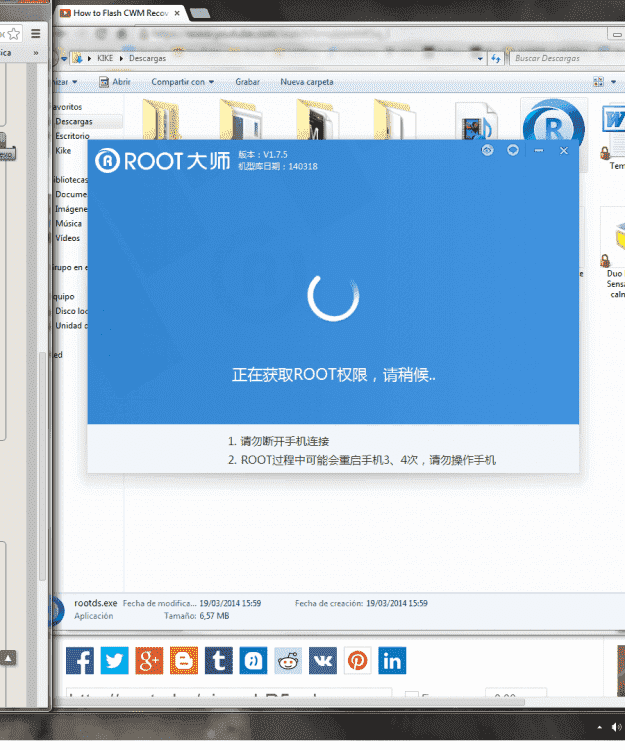Image resolution: width=625 pixels, height=750 pixels.
Task: Expand the Organizar dropdown menu
Action: tap(66, 82)
